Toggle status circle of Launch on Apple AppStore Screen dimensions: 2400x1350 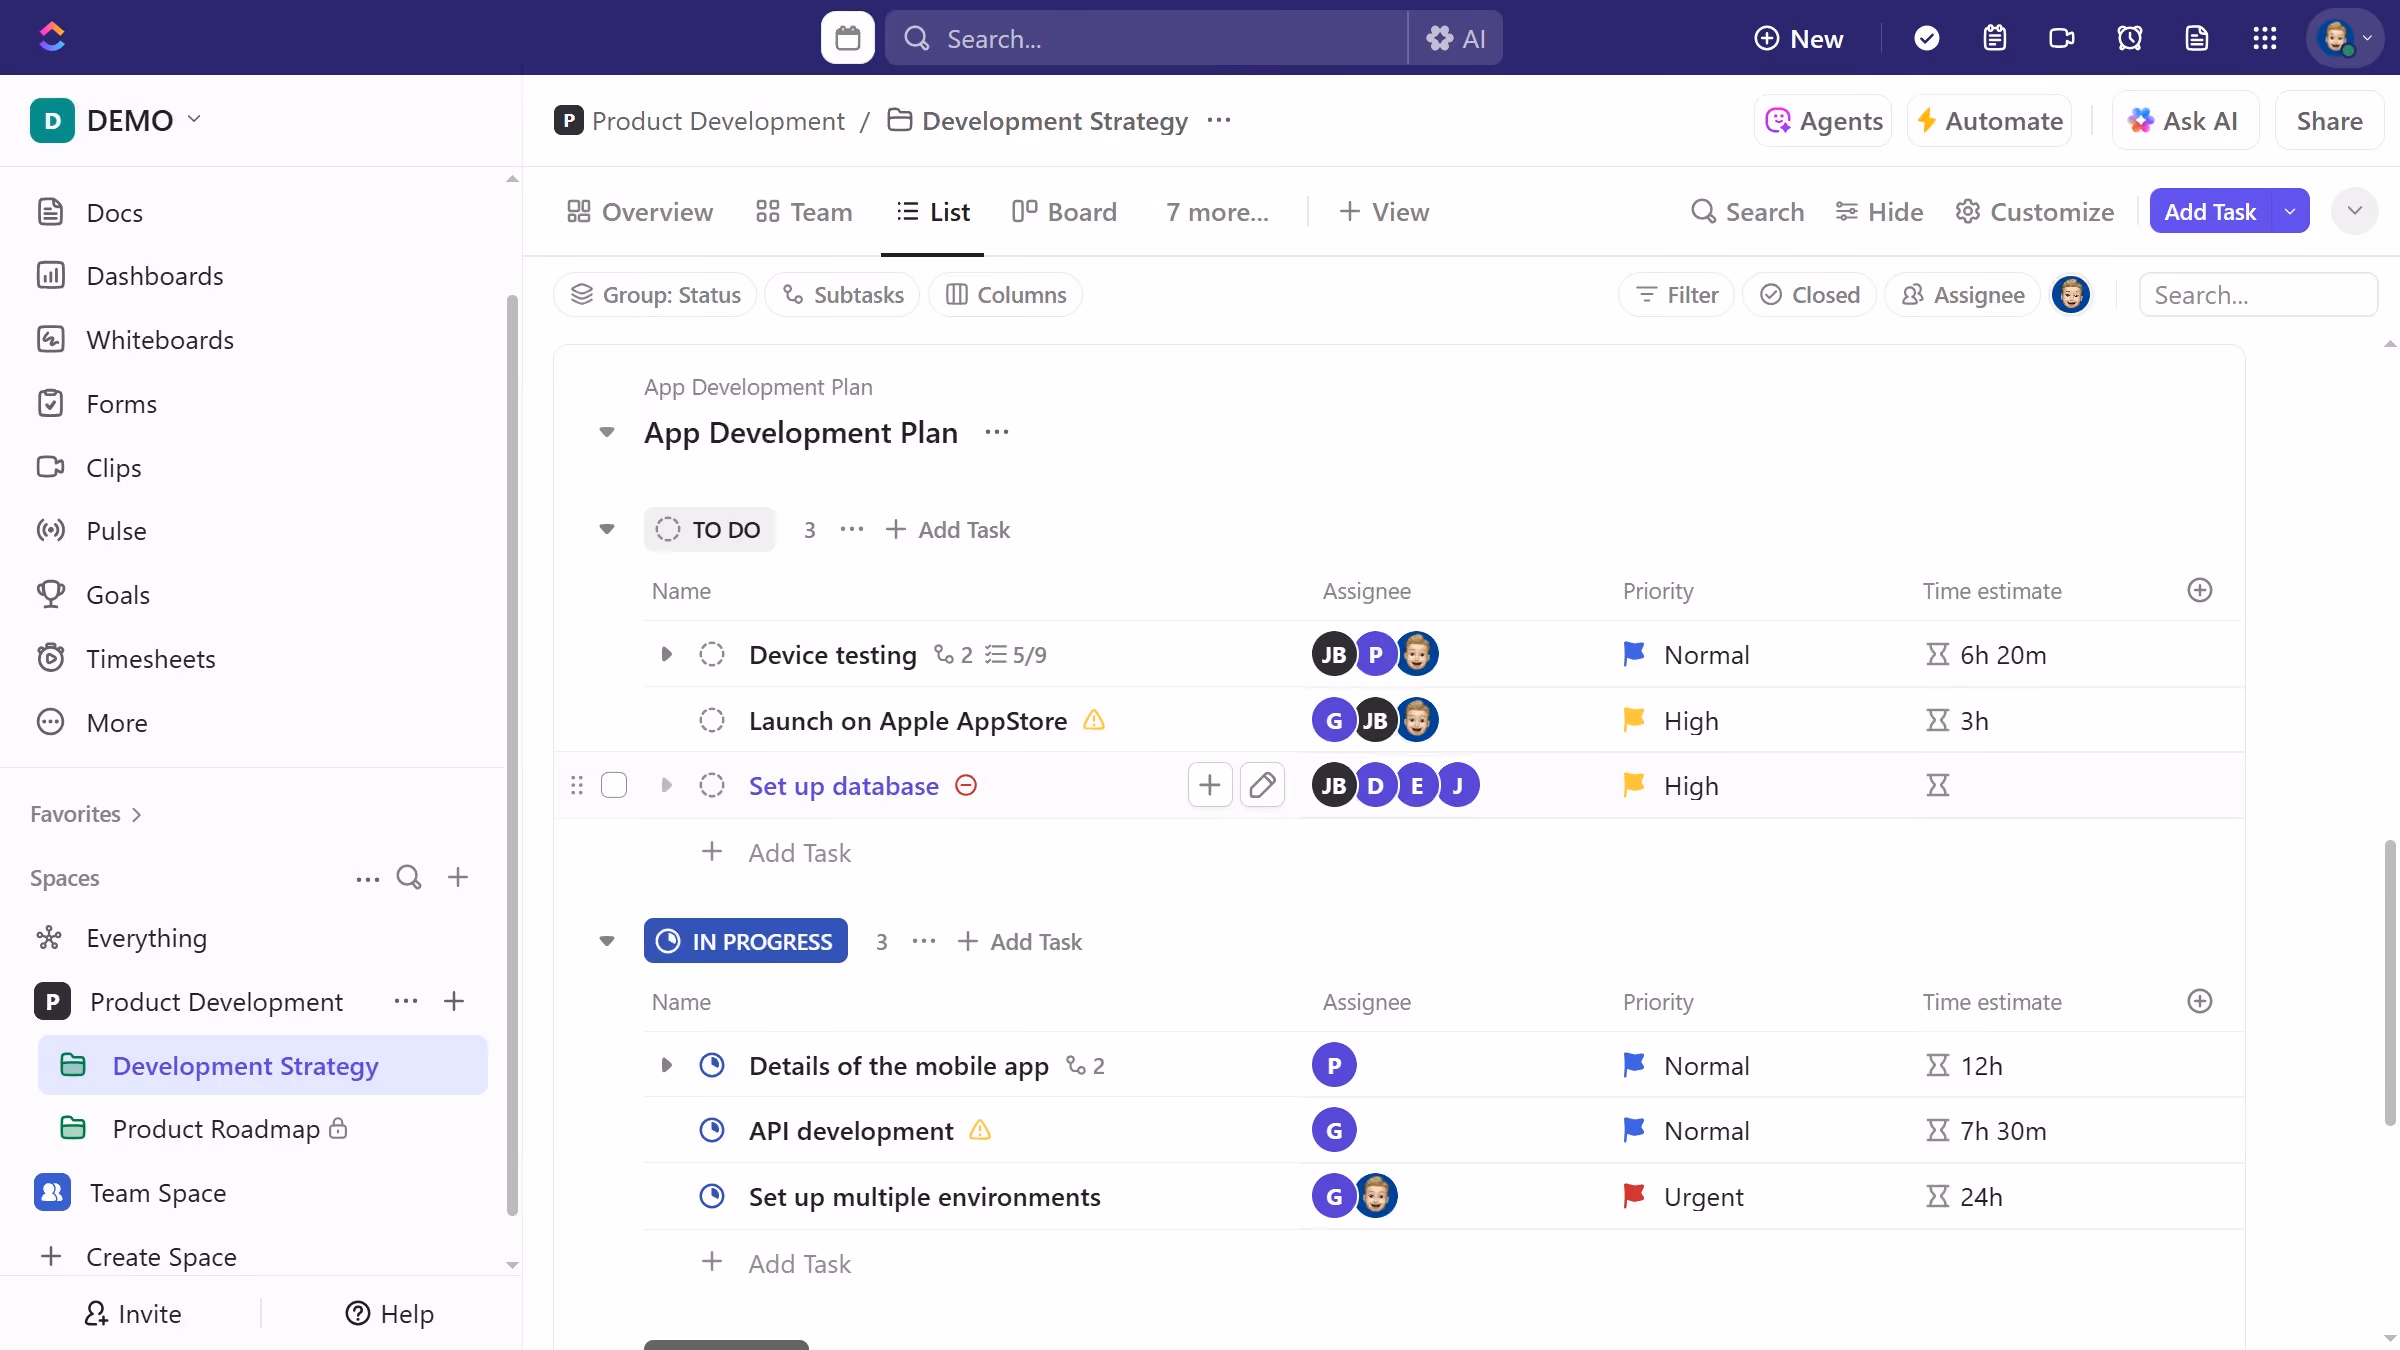pyautogui.click(x=712, y=720)
